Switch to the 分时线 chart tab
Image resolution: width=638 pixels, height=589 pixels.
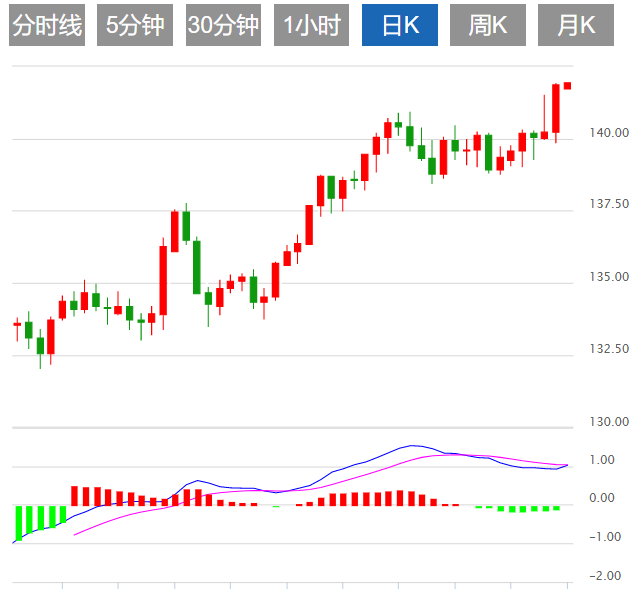click(47, 25)
